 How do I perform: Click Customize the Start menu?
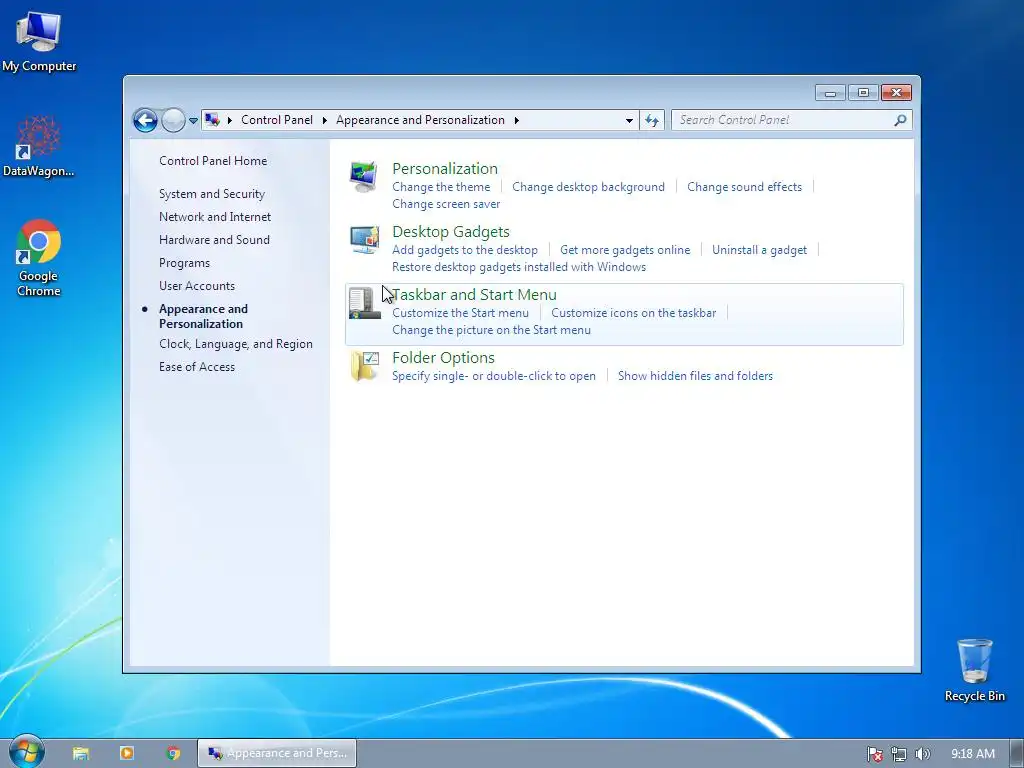point(460,313)
